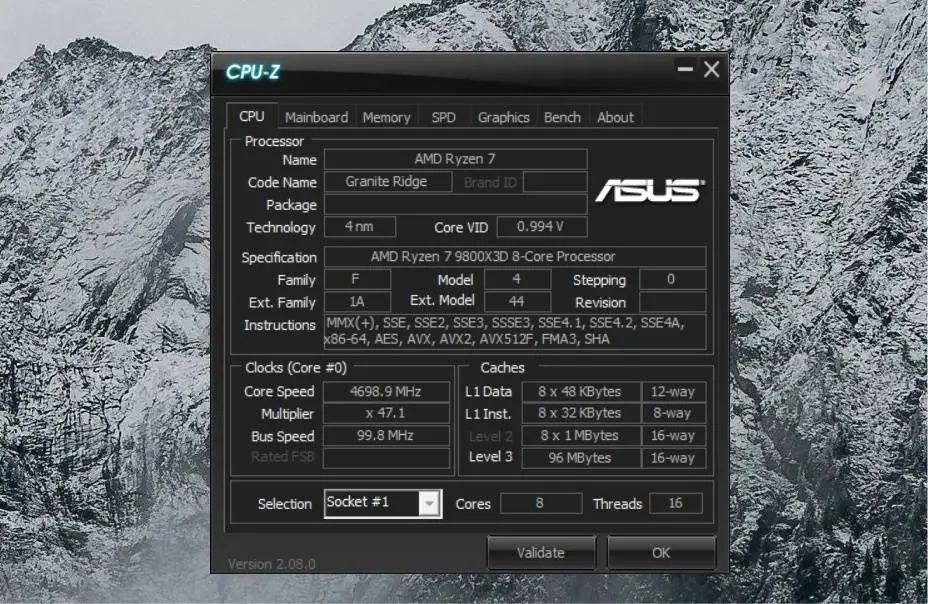Viewport: 928px width, 604px height.
Task: Click the Core VID voltage field
Action: click(541, 226)
